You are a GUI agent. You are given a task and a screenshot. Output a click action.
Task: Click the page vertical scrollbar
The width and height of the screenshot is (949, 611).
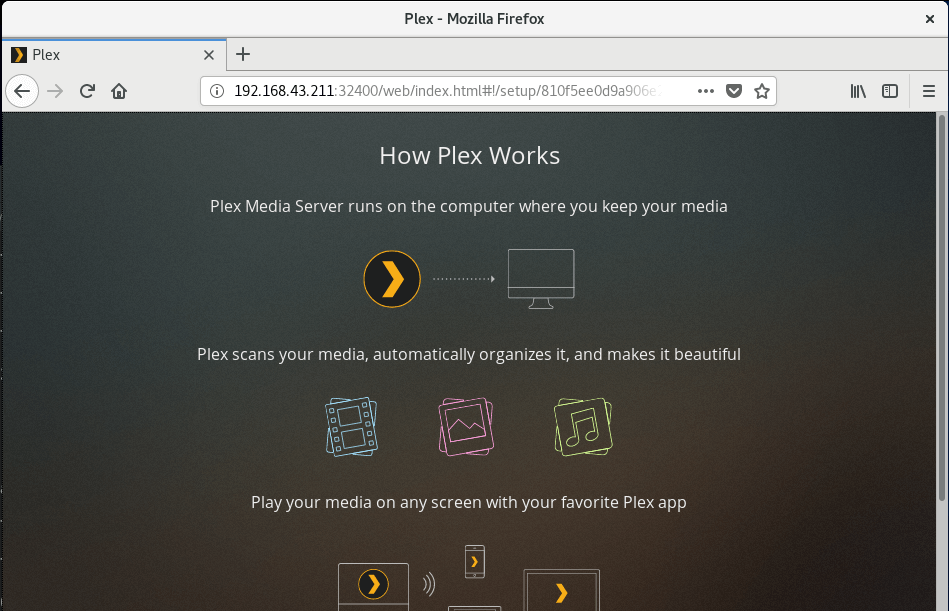(942, 307)
